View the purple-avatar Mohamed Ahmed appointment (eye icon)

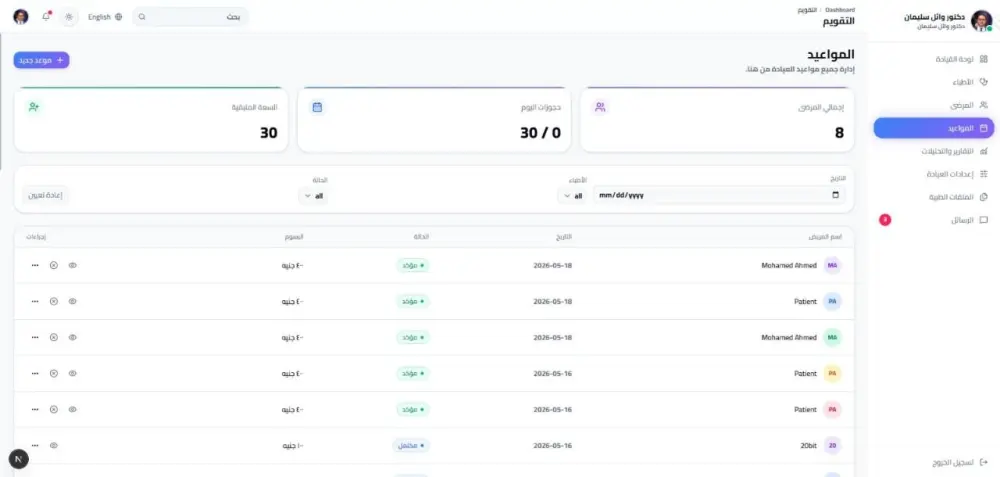pyautogui.click(x=72, y=265)
